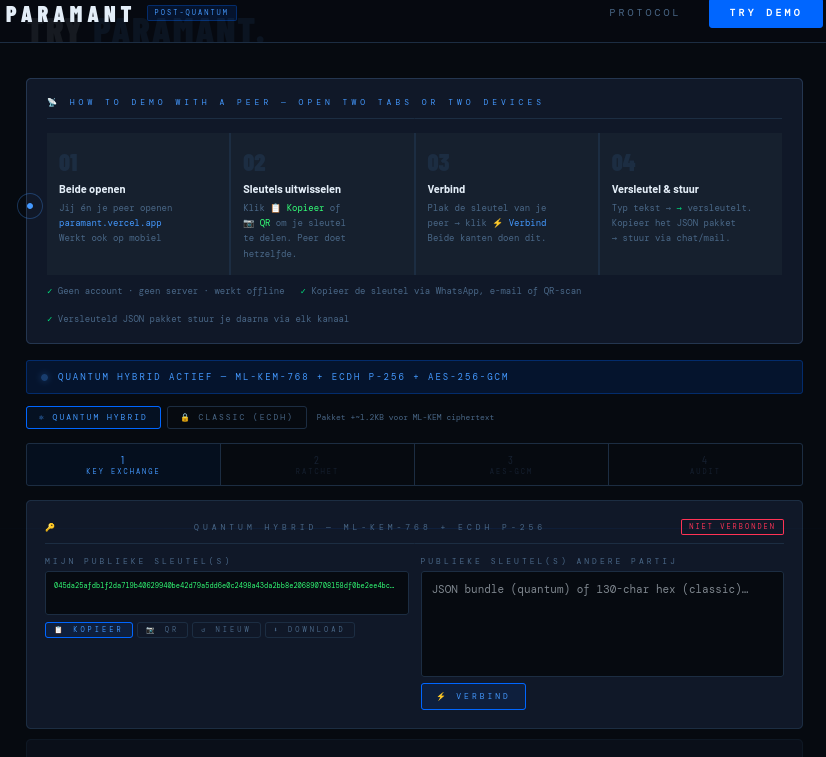Click the download arrow icon on DOWNLOAD button
Image resolution: width=826 pixels, height=757 pixels.
pos(276,630)
